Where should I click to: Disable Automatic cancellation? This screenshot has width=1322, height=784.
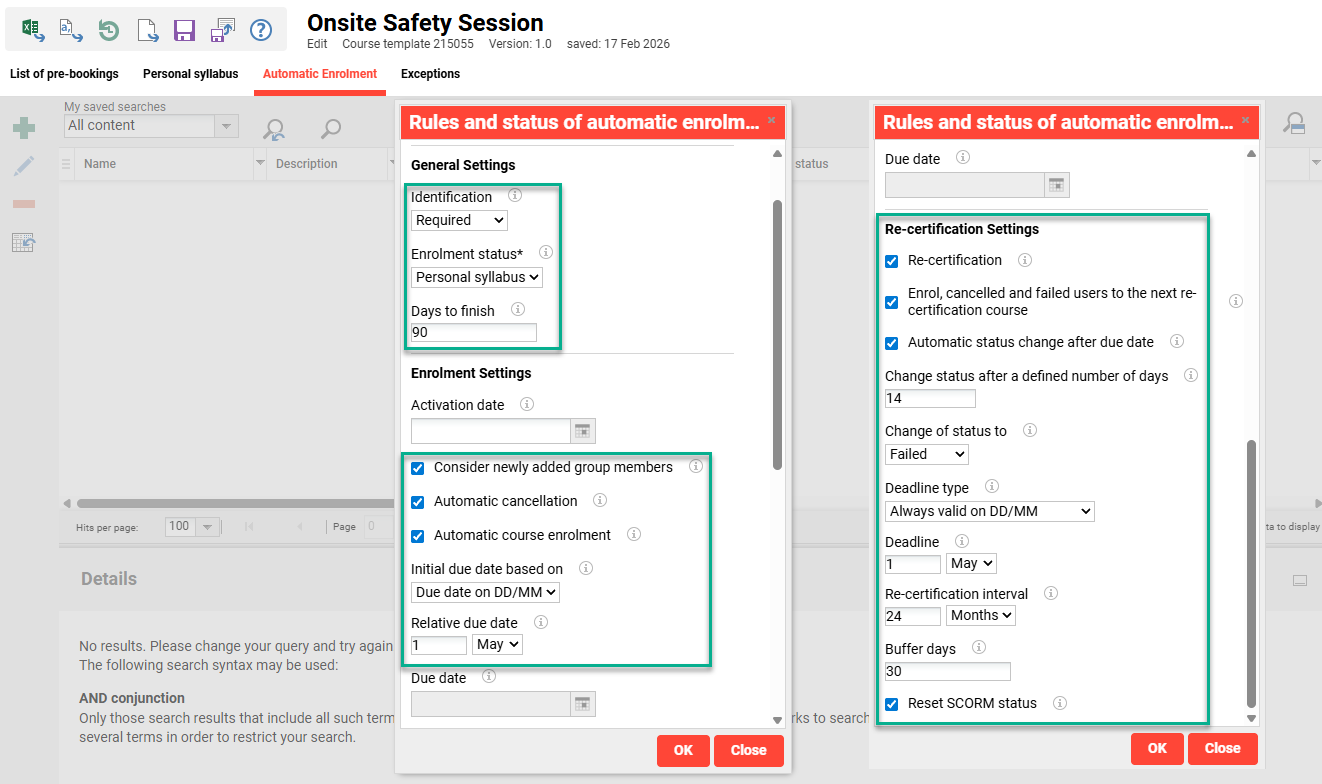point(417,502)
